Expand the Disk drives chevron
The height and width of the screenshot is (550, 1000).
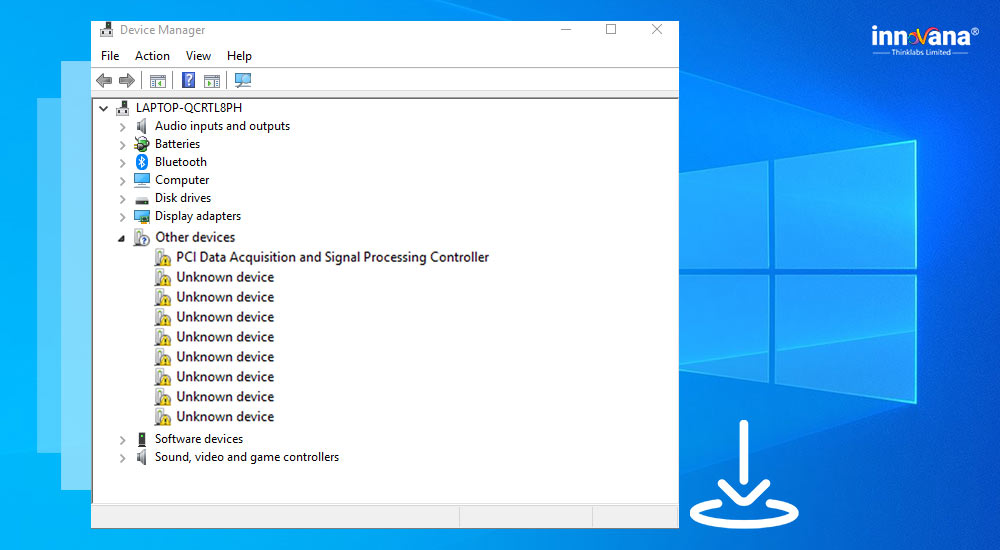122,198
